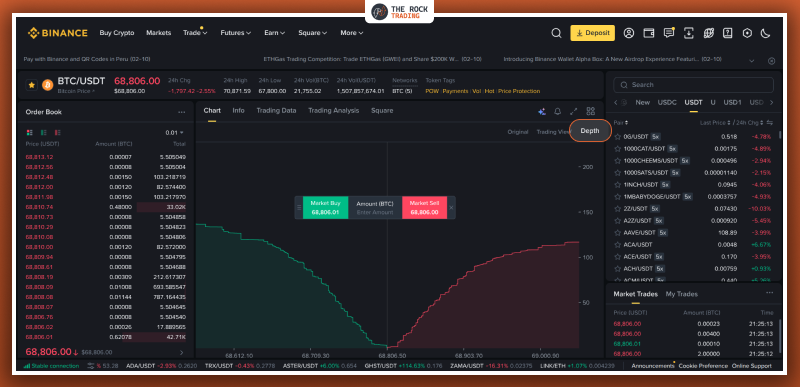Click the download app icon in header

(688, 33)
